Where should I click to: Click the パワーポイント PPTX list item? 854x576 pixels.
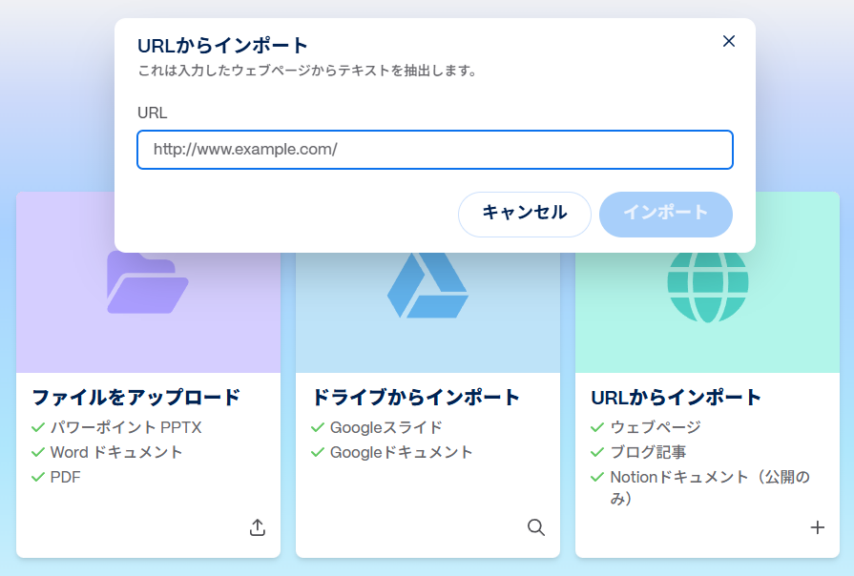(125, 427)
